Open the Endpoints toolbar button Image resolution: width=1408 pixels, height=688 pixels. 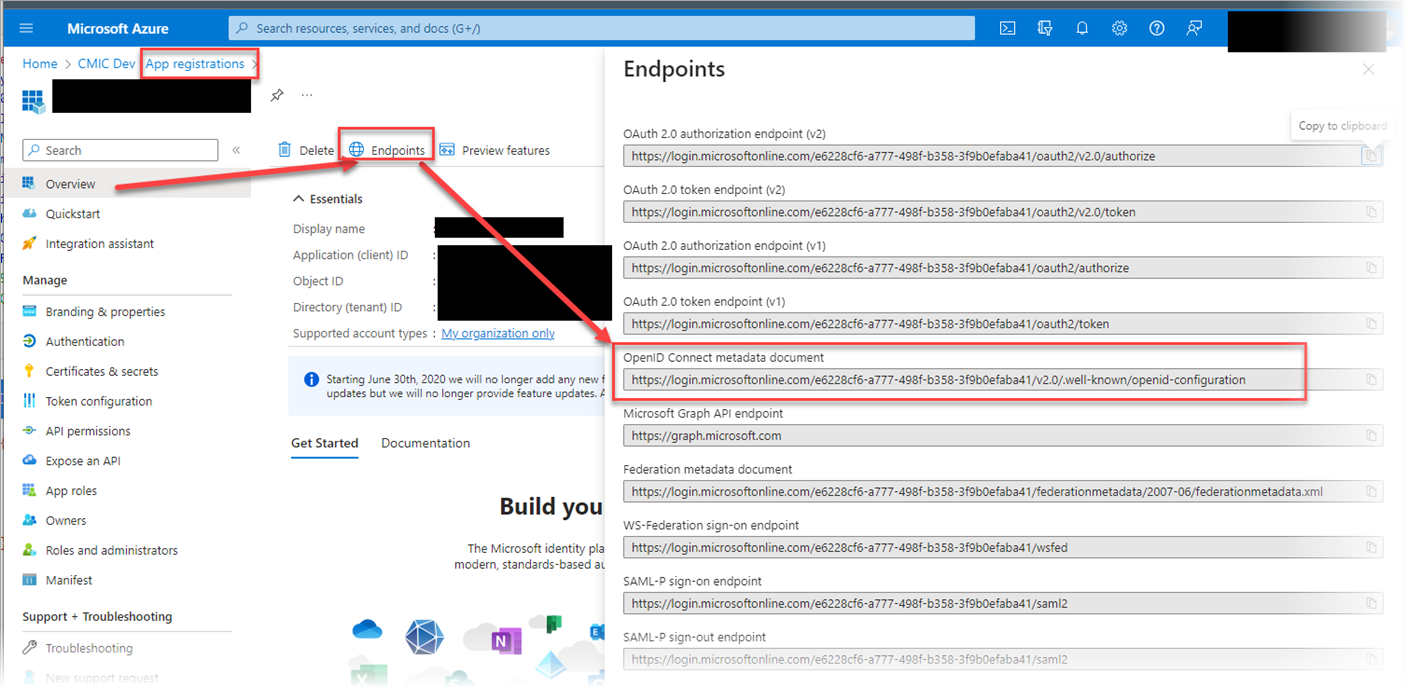pyautogui.click(x=386, y=150)
